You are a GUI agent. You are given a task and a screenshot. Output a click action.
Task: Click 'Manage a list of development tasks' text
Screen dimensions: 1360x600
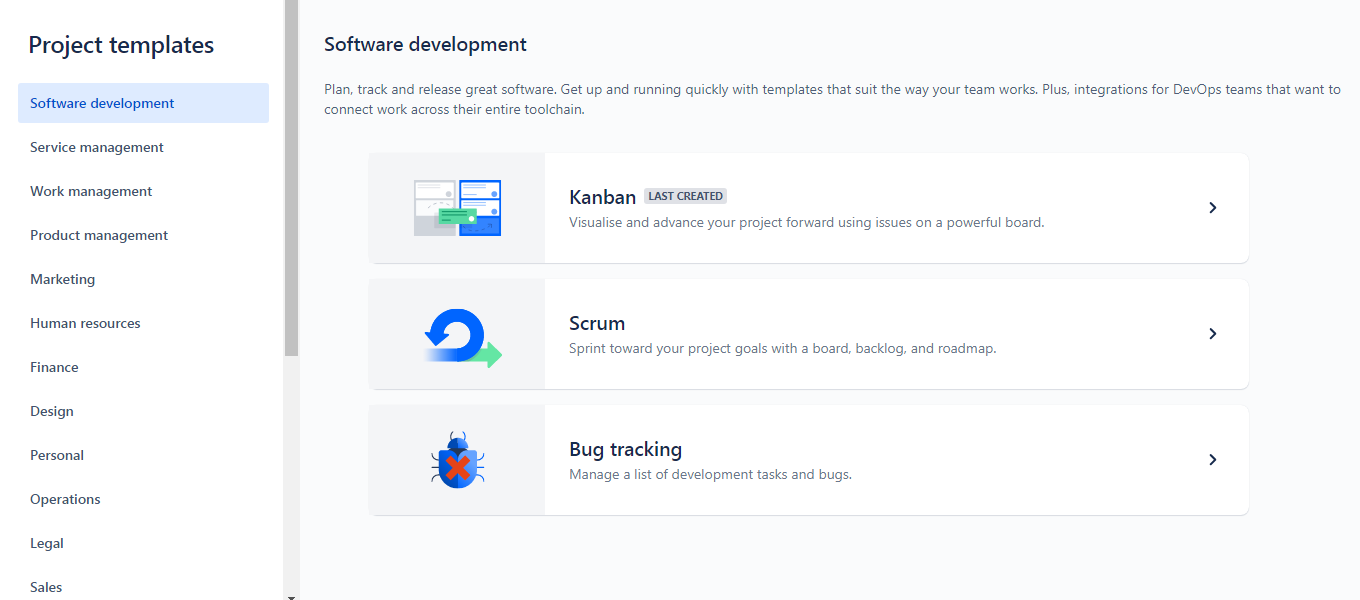(710, 474)
